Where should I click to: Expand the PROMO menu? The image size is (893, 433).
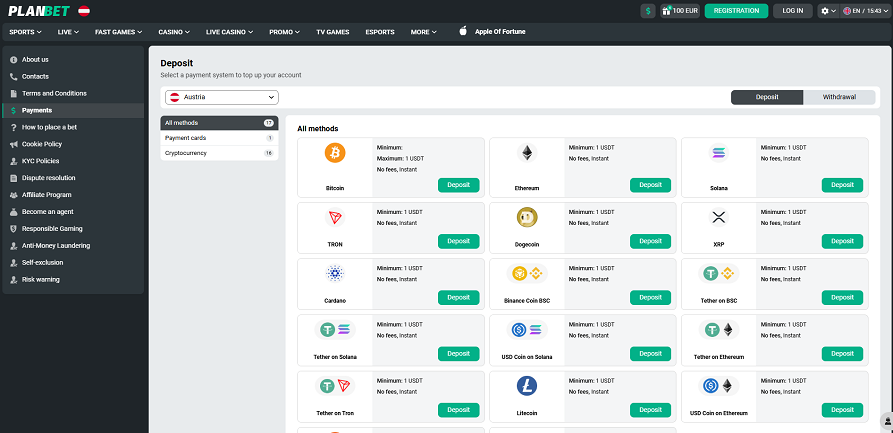coord(284,32)
